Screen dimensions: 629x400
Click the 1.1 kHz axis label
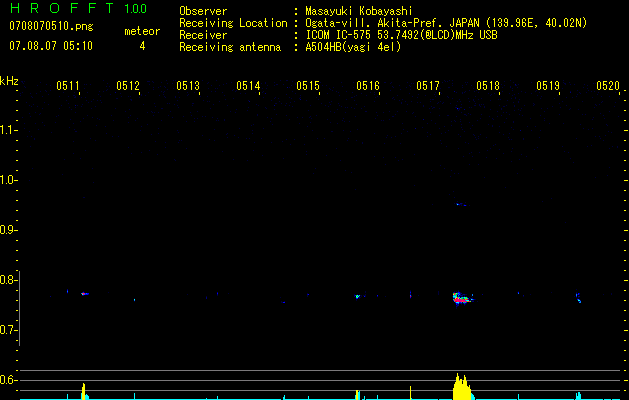(8, 130)
